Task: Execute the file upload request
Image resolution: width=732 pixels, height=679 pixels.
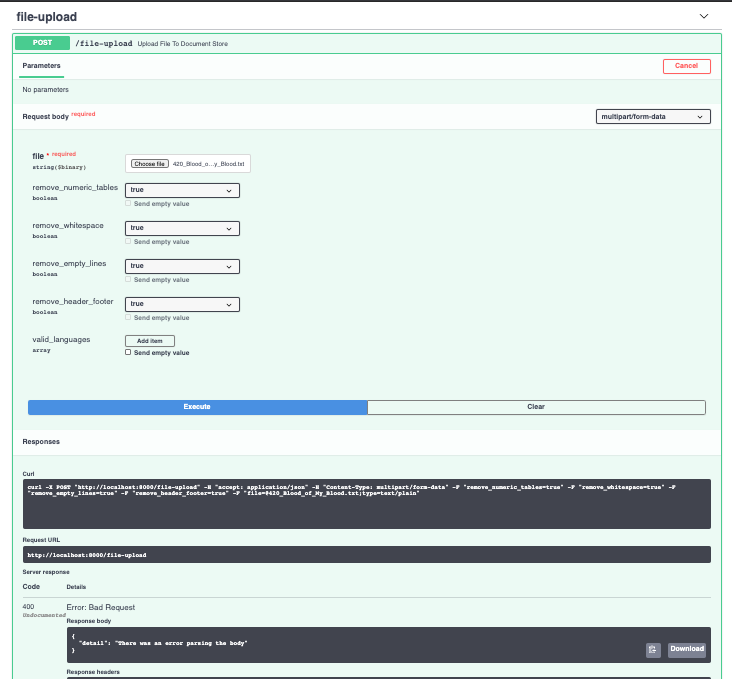Action: 197,407
